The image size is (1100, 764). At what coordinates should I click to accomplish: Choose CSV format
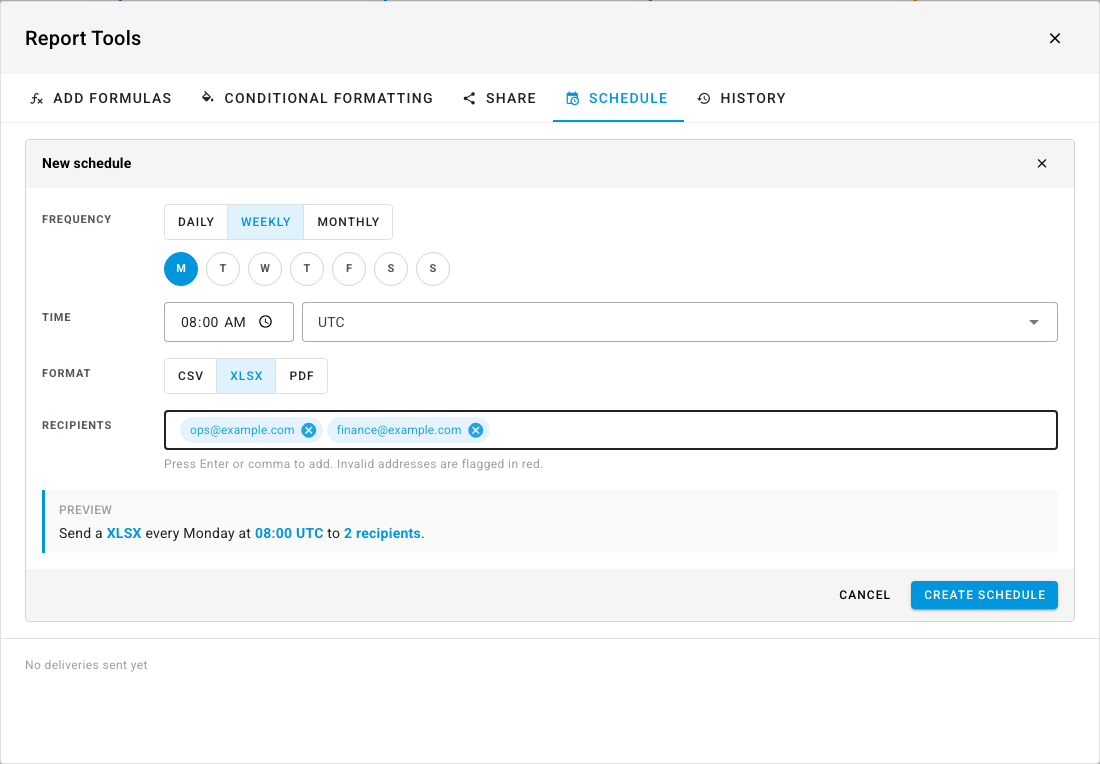(190, 376)
